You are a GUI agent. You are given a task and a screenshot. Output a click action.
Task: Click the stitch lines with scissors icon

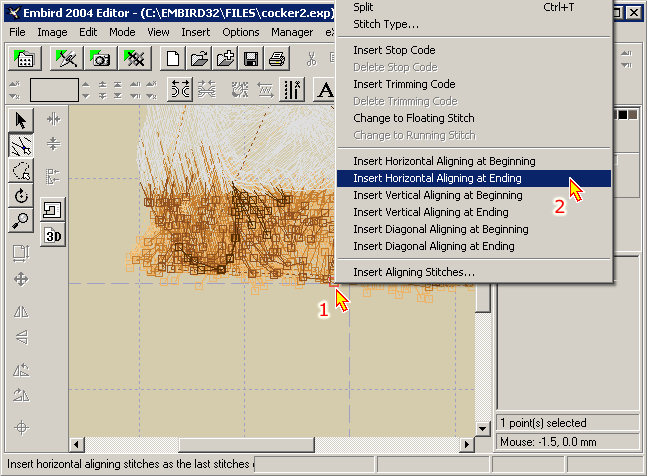point(292,89)
